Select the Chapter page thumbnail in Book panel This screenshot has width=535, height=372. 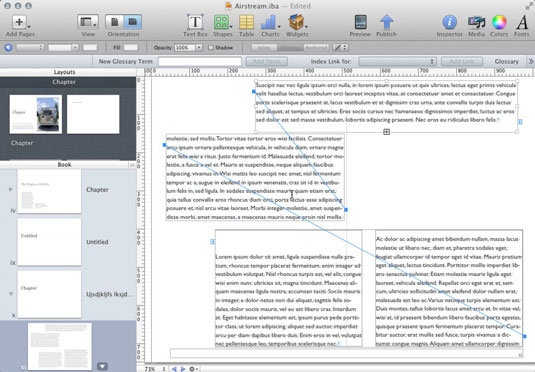pyautogui.click(x=49, y=191)
